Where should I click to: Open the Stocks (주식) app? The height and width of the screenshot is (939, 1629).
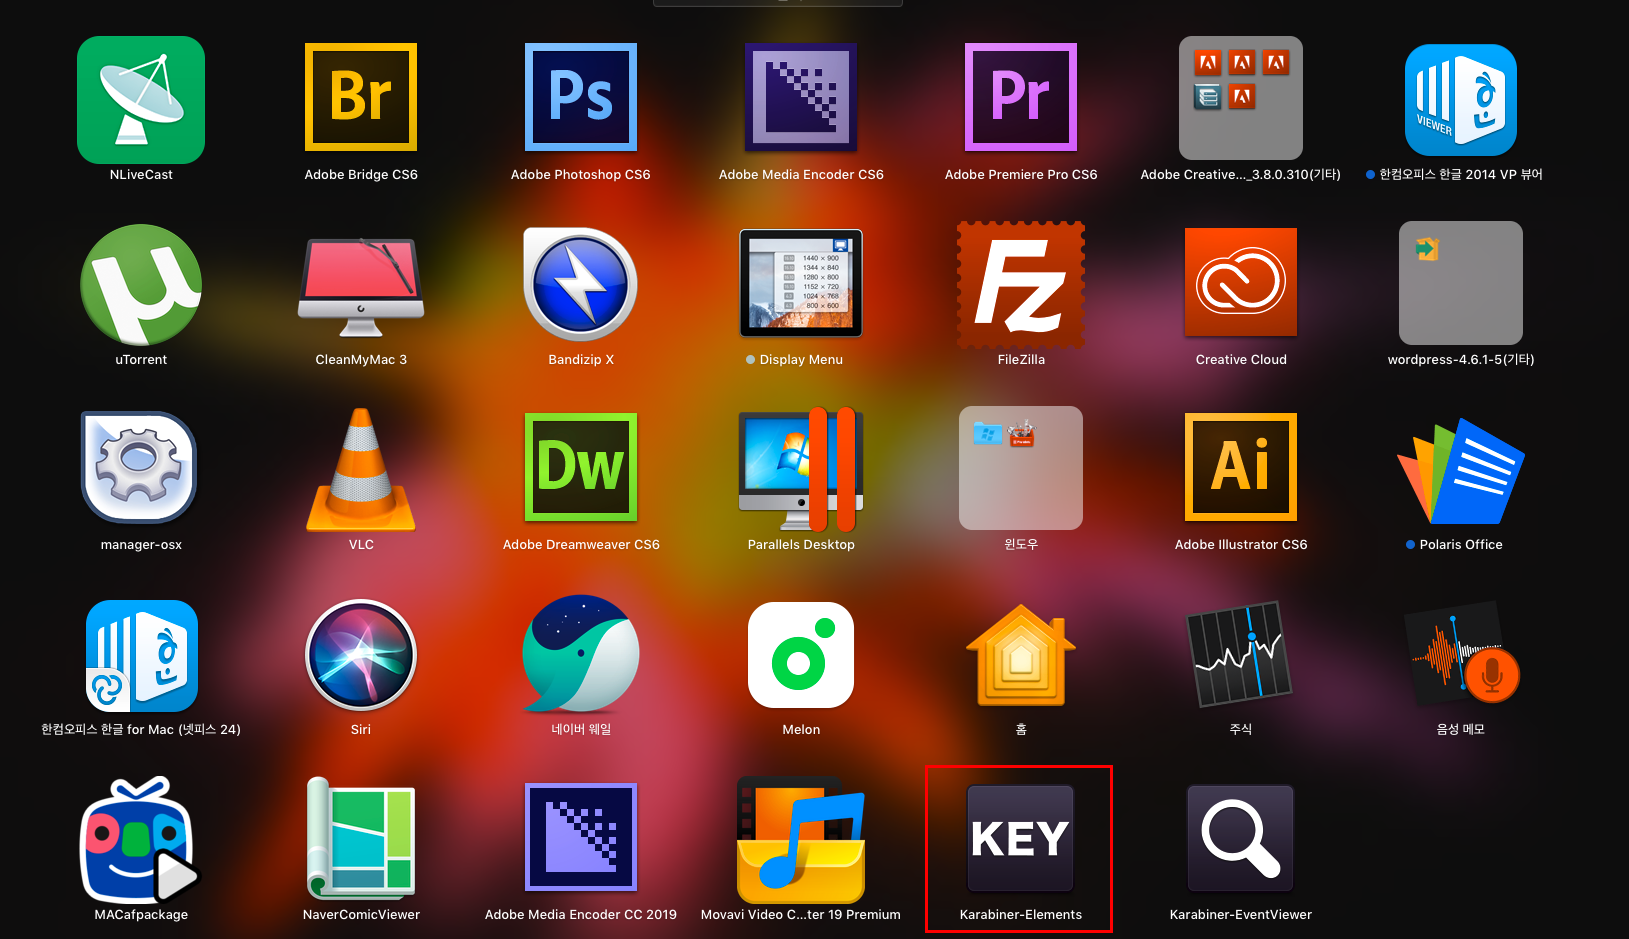click(x=1240, y=654)
